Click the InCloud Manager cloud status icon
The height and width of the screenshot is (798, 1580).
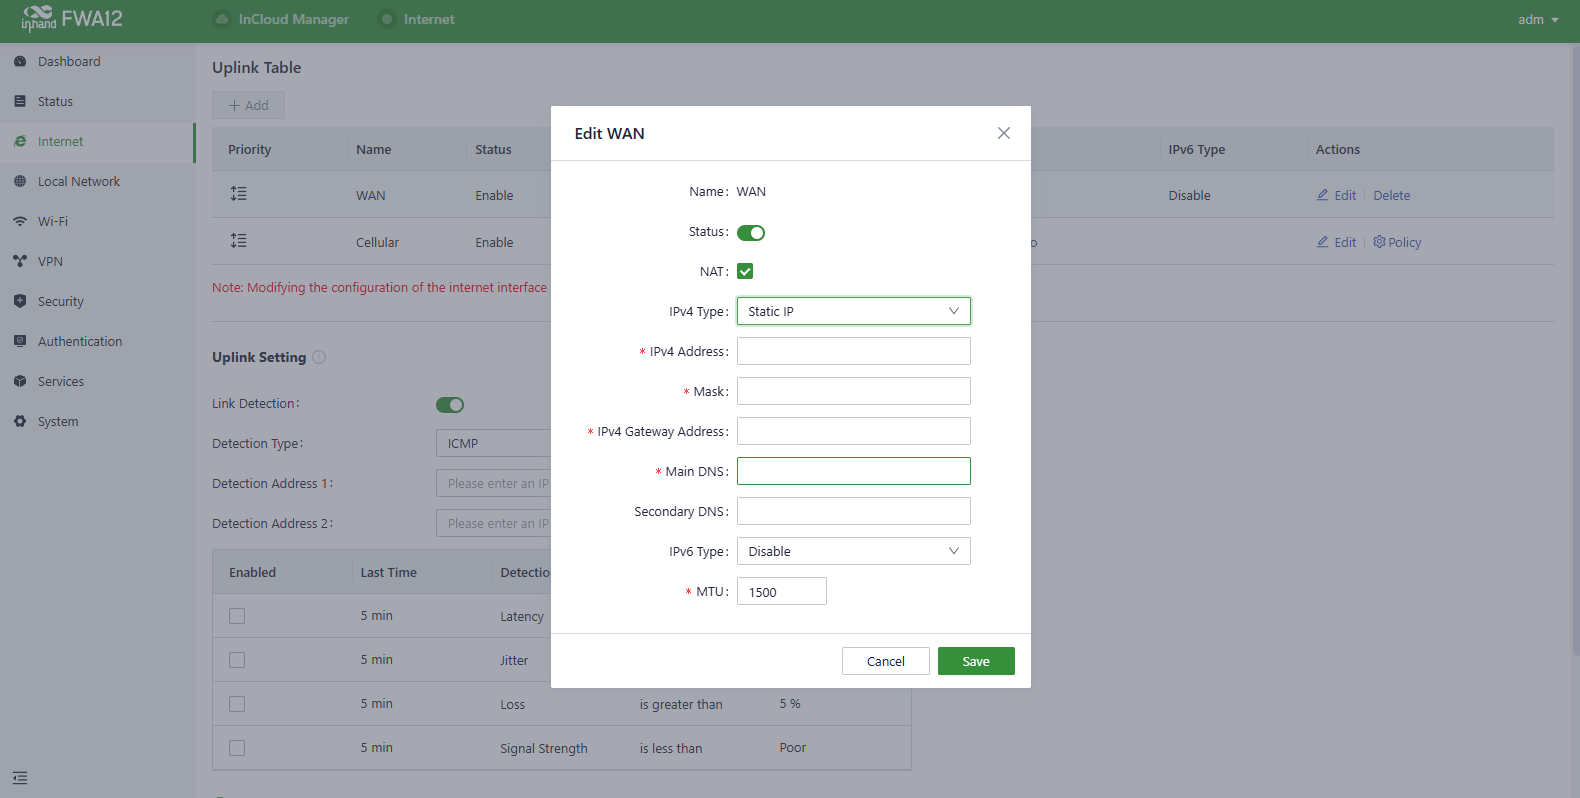[x=222, y=19]
